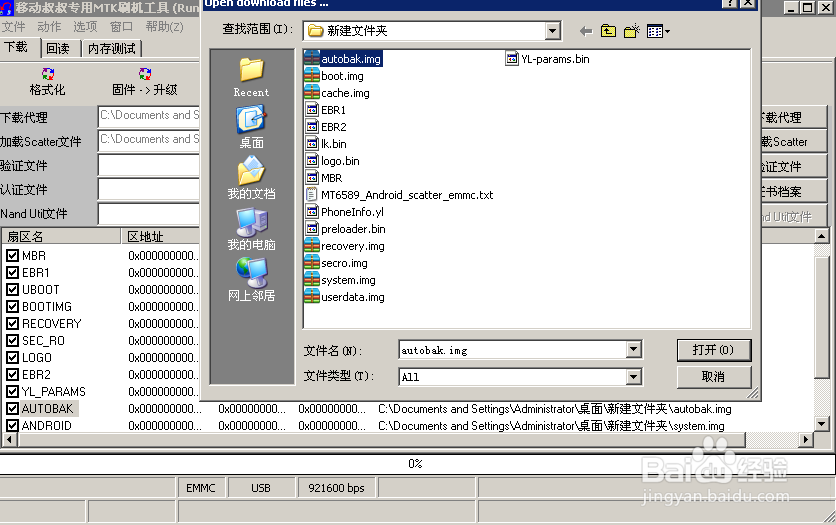Uncheck the UBOOT partition checkbox
Viewport: 836px width, 525px height.
pyautogui.click(x=12, y=289)
